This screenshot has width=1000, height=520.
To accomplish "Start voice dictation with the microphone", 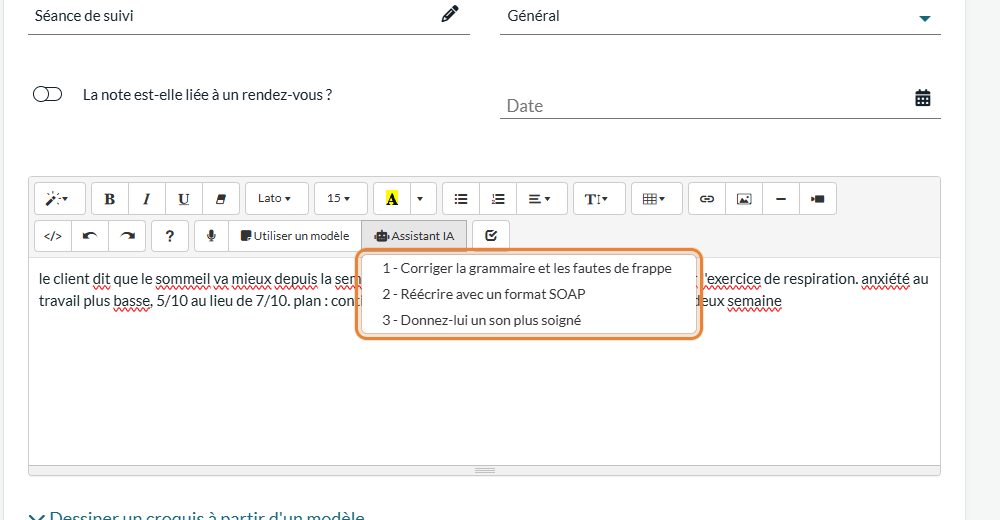I will tap(211, 236).
